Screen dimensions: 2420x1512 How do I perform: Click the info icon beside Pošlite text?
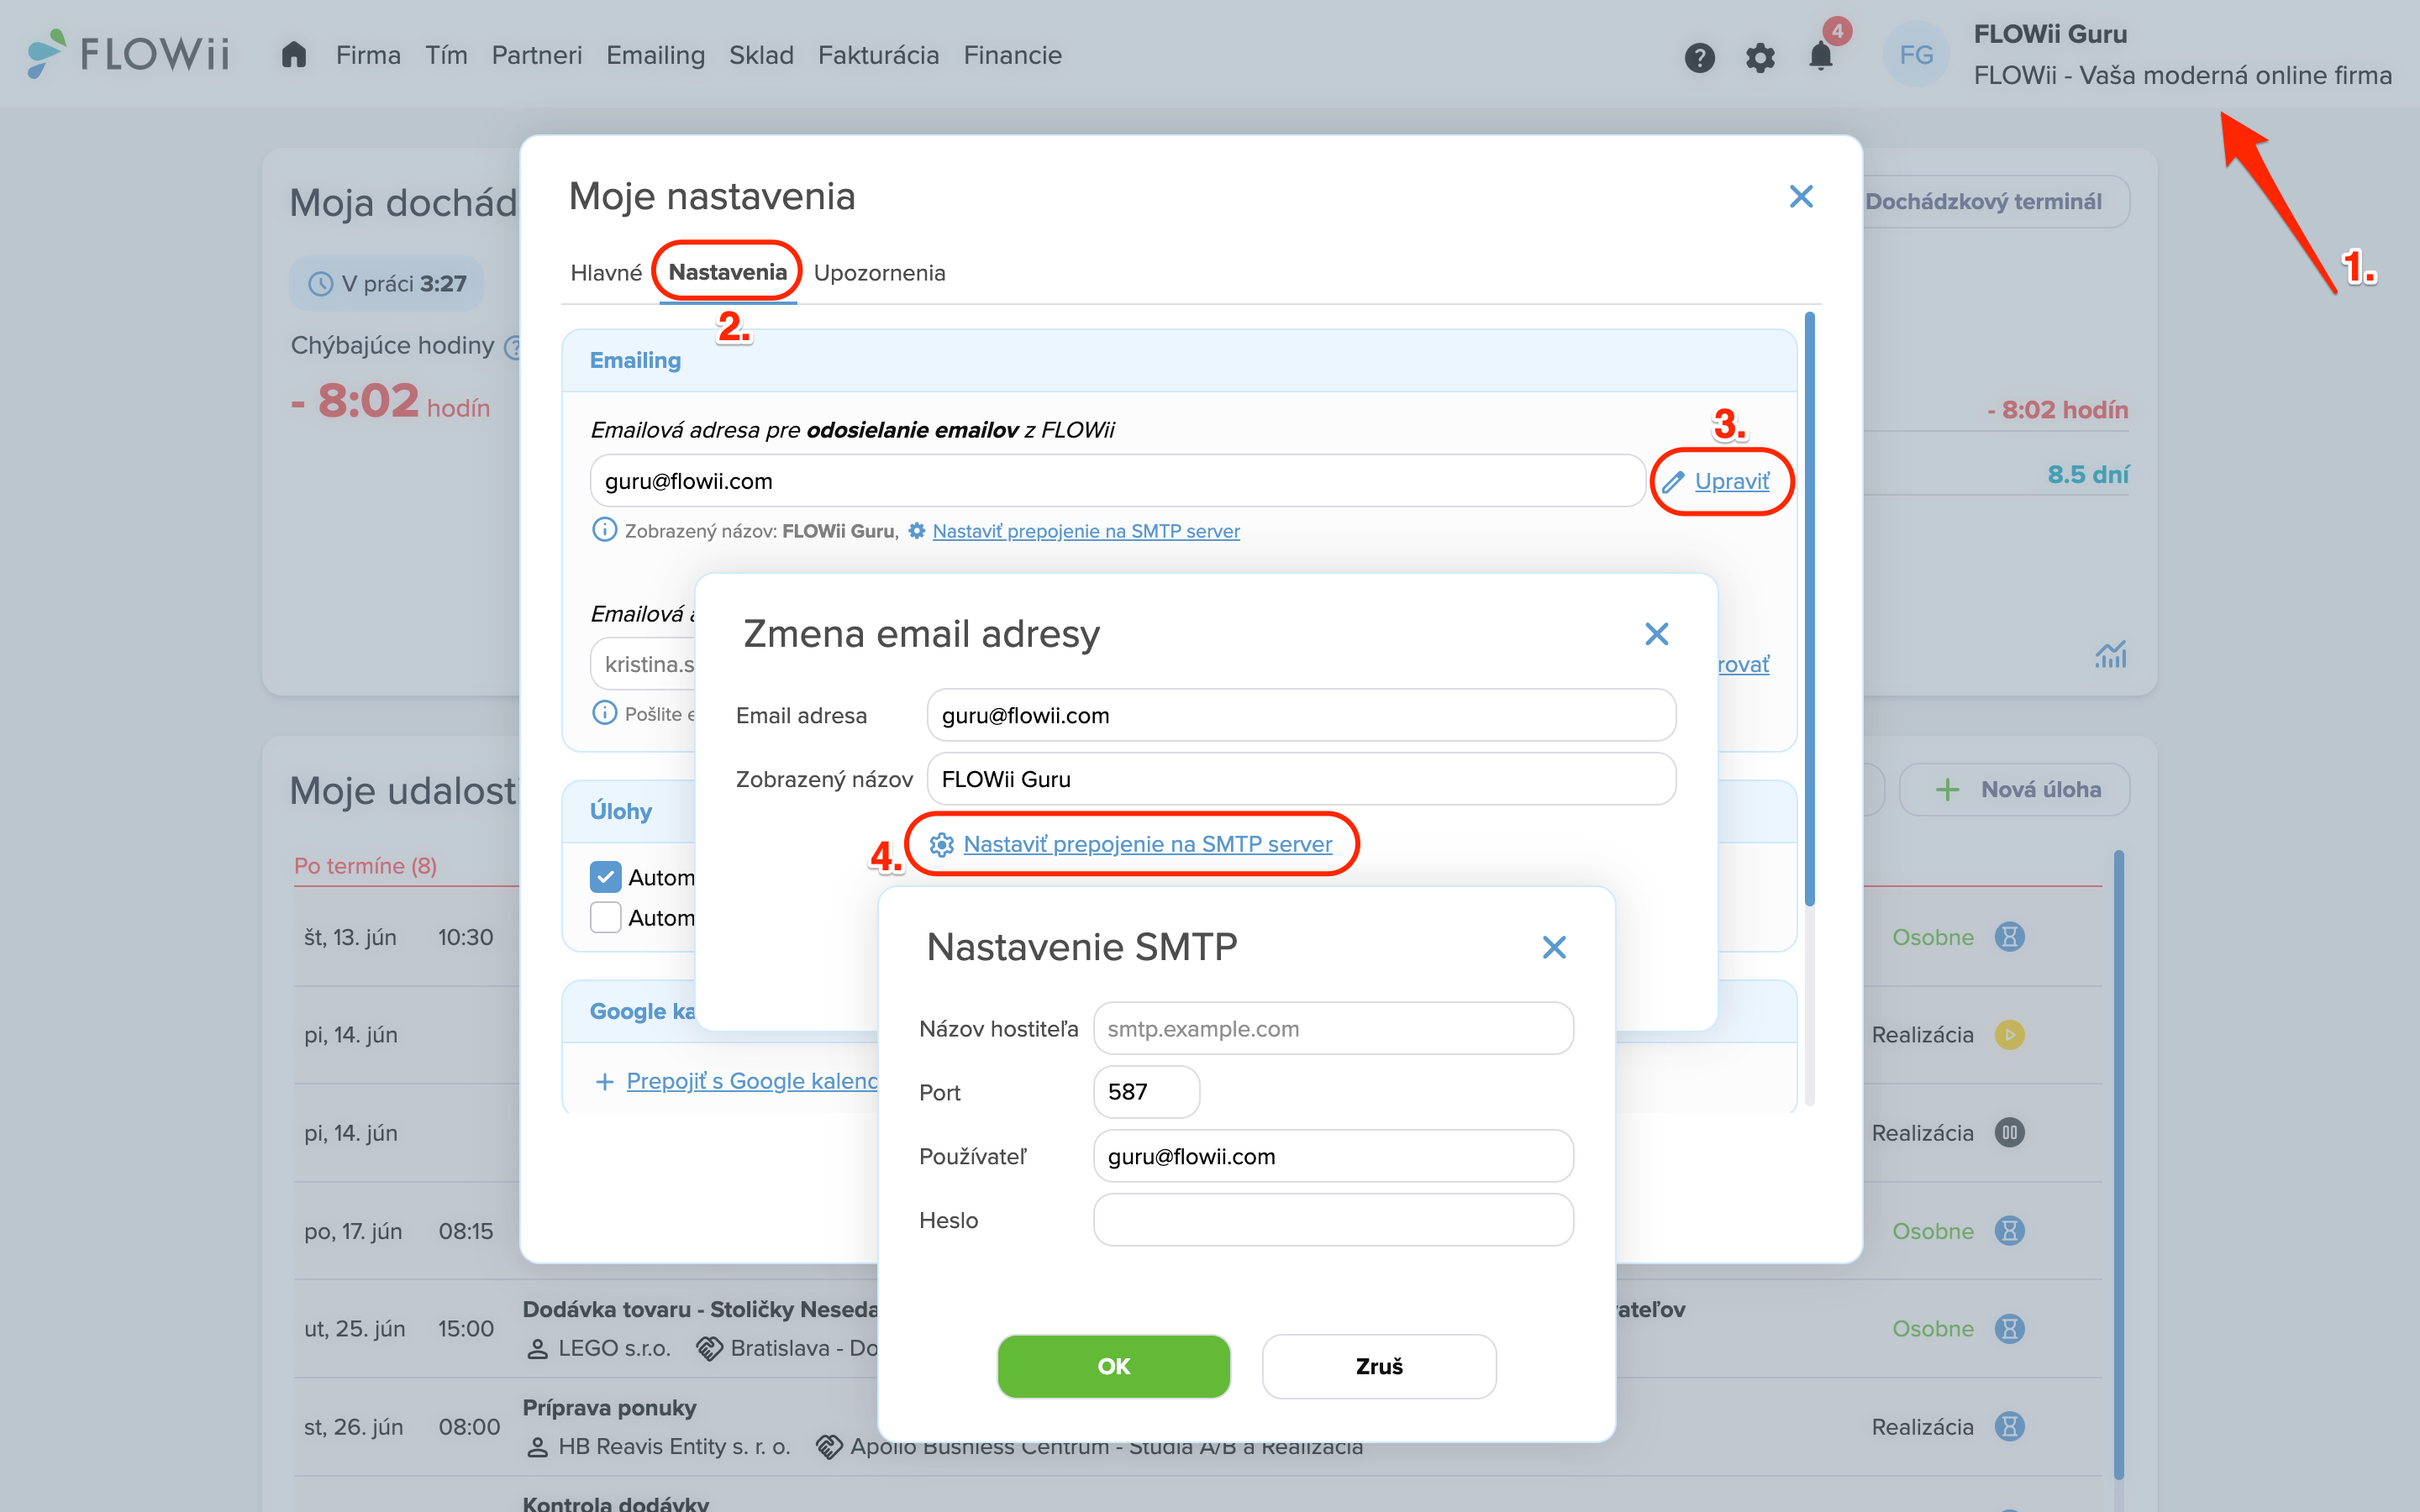pos(604,713)
